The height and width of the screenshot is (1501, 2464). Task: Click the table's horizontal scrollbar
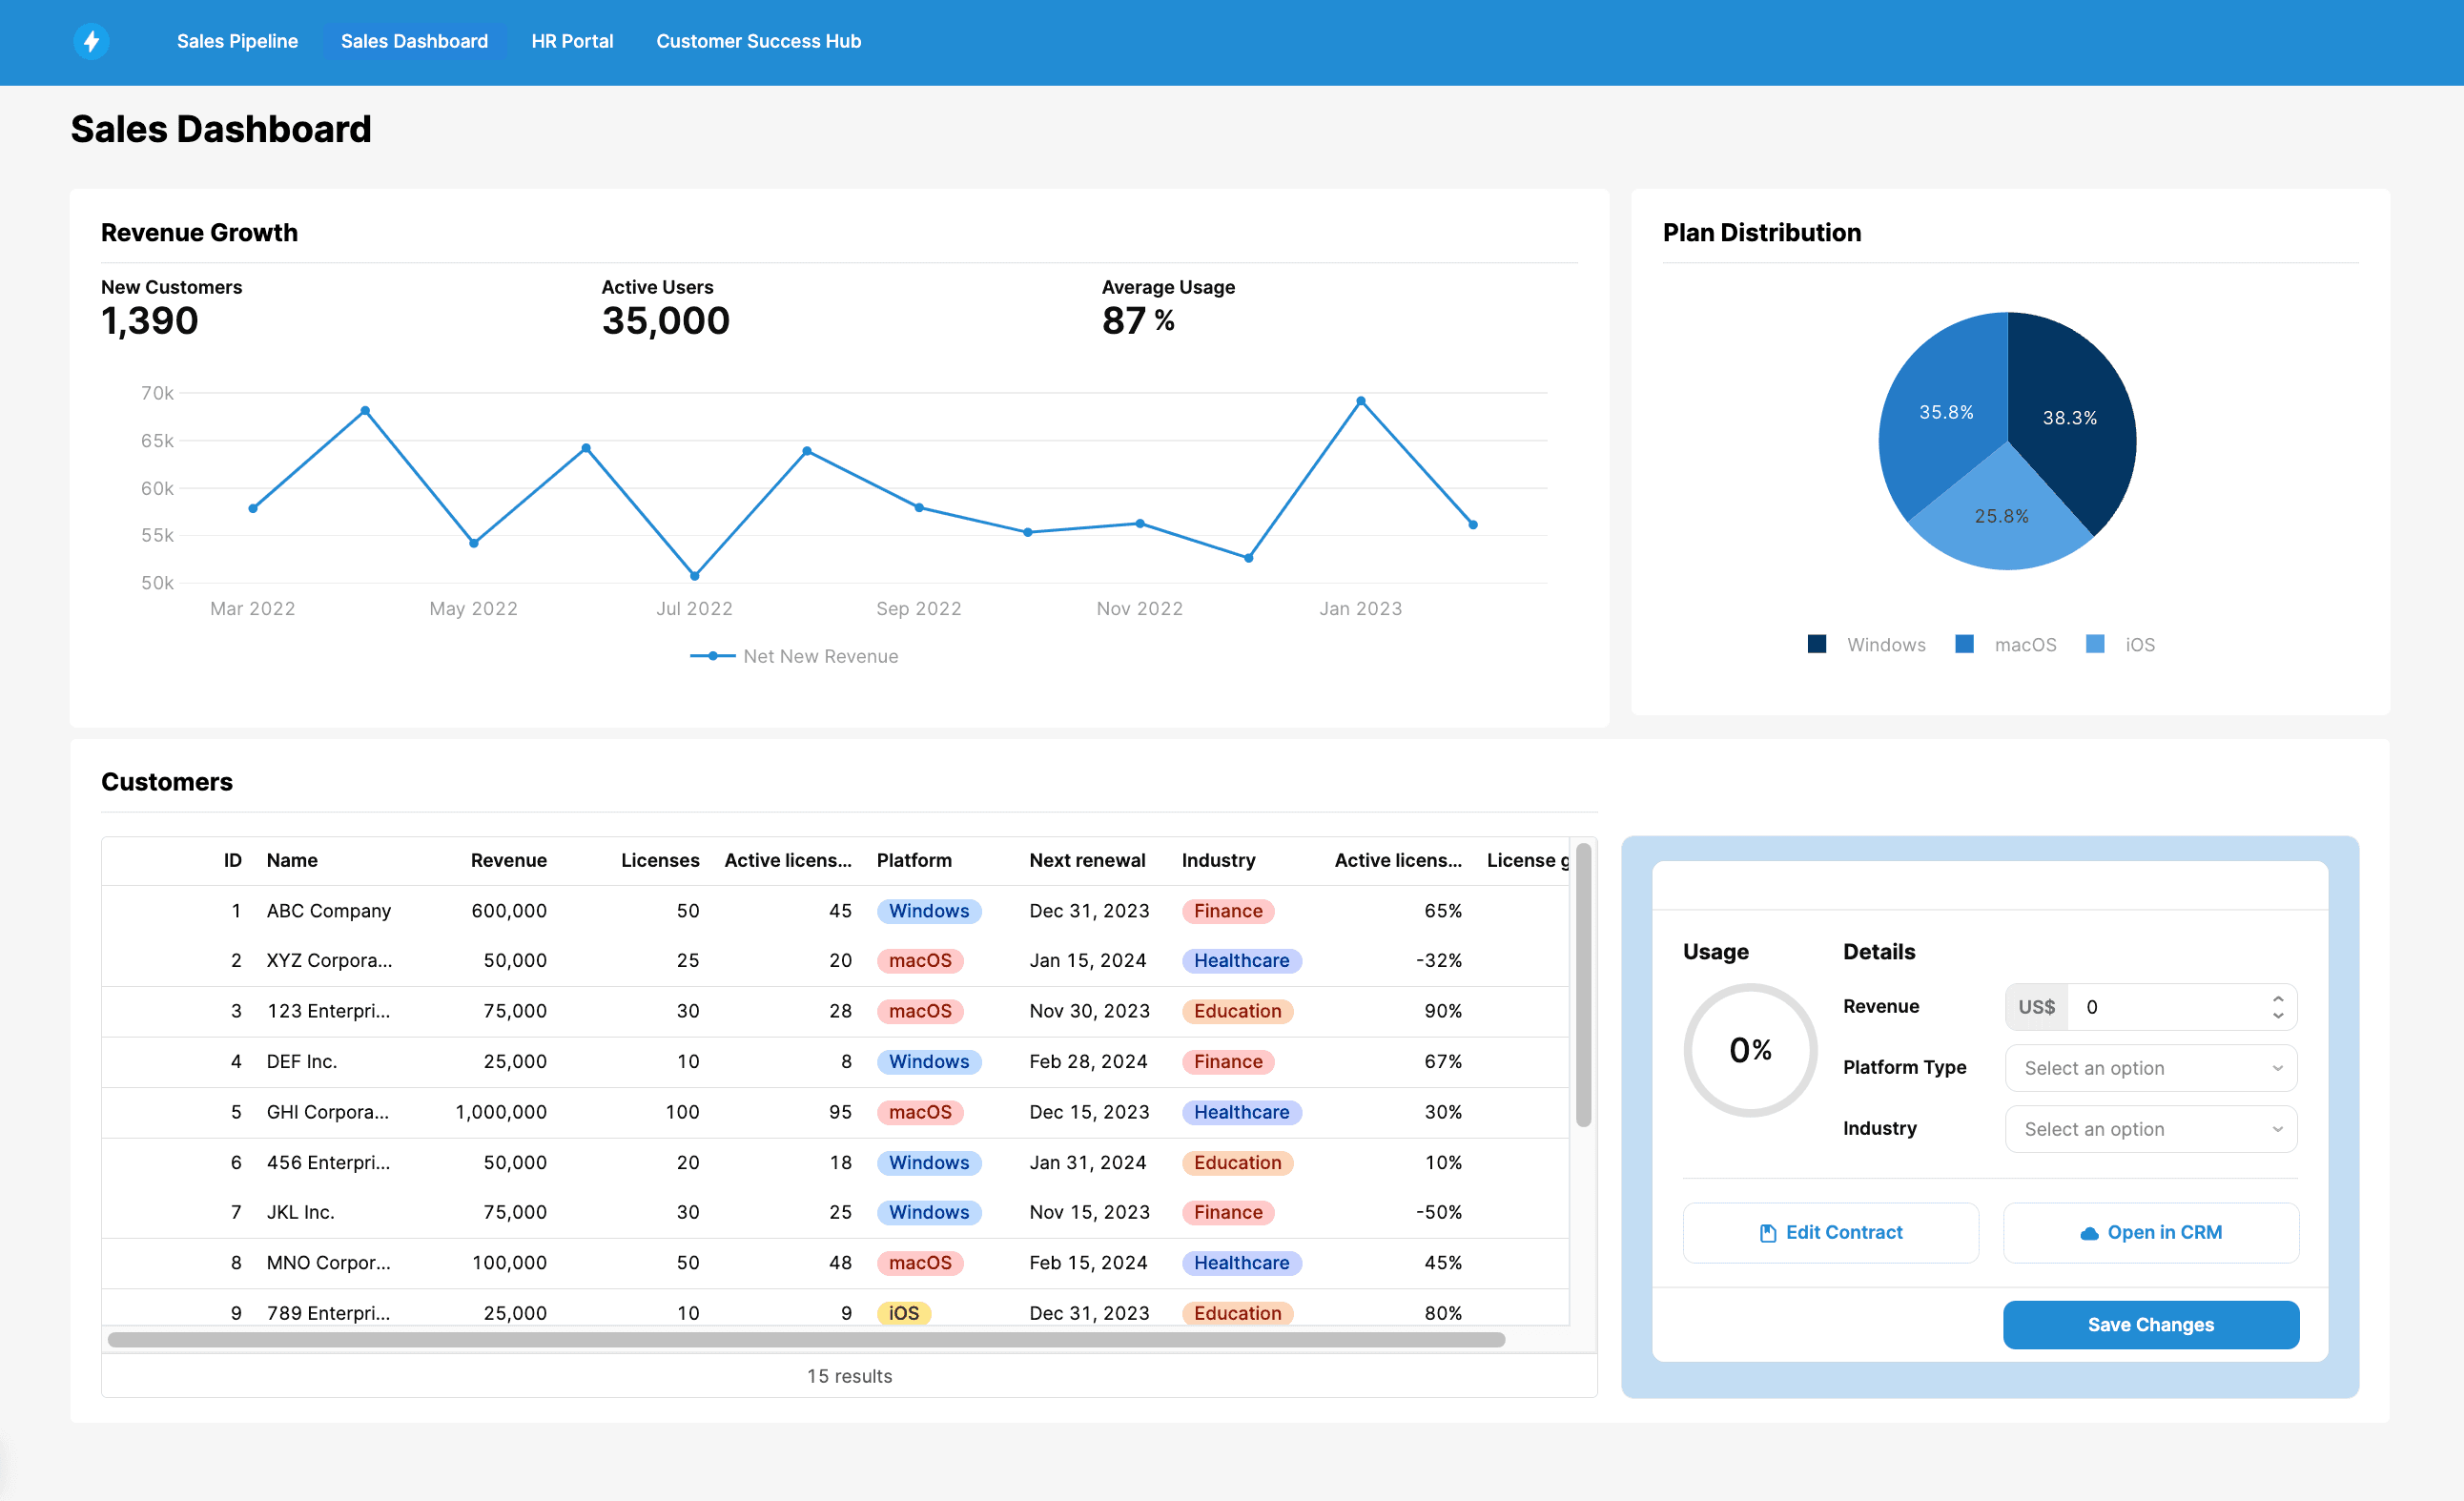pyautogui.click(x=805, y=1339)
